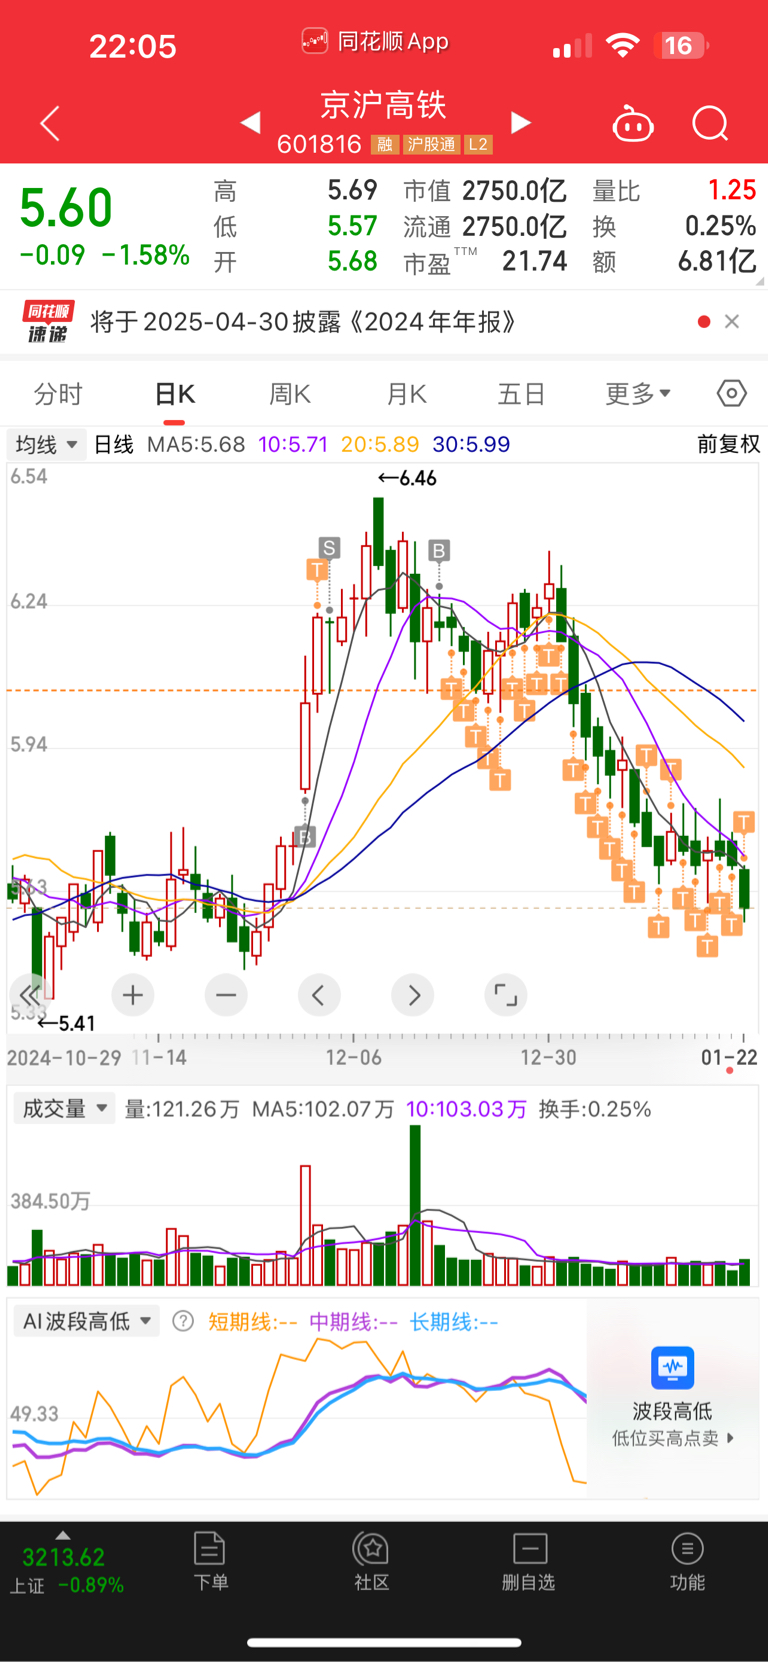The image size is (768, 1662).
Task: Zoom in chart with plus button
Action: click(x=133, y=995)
